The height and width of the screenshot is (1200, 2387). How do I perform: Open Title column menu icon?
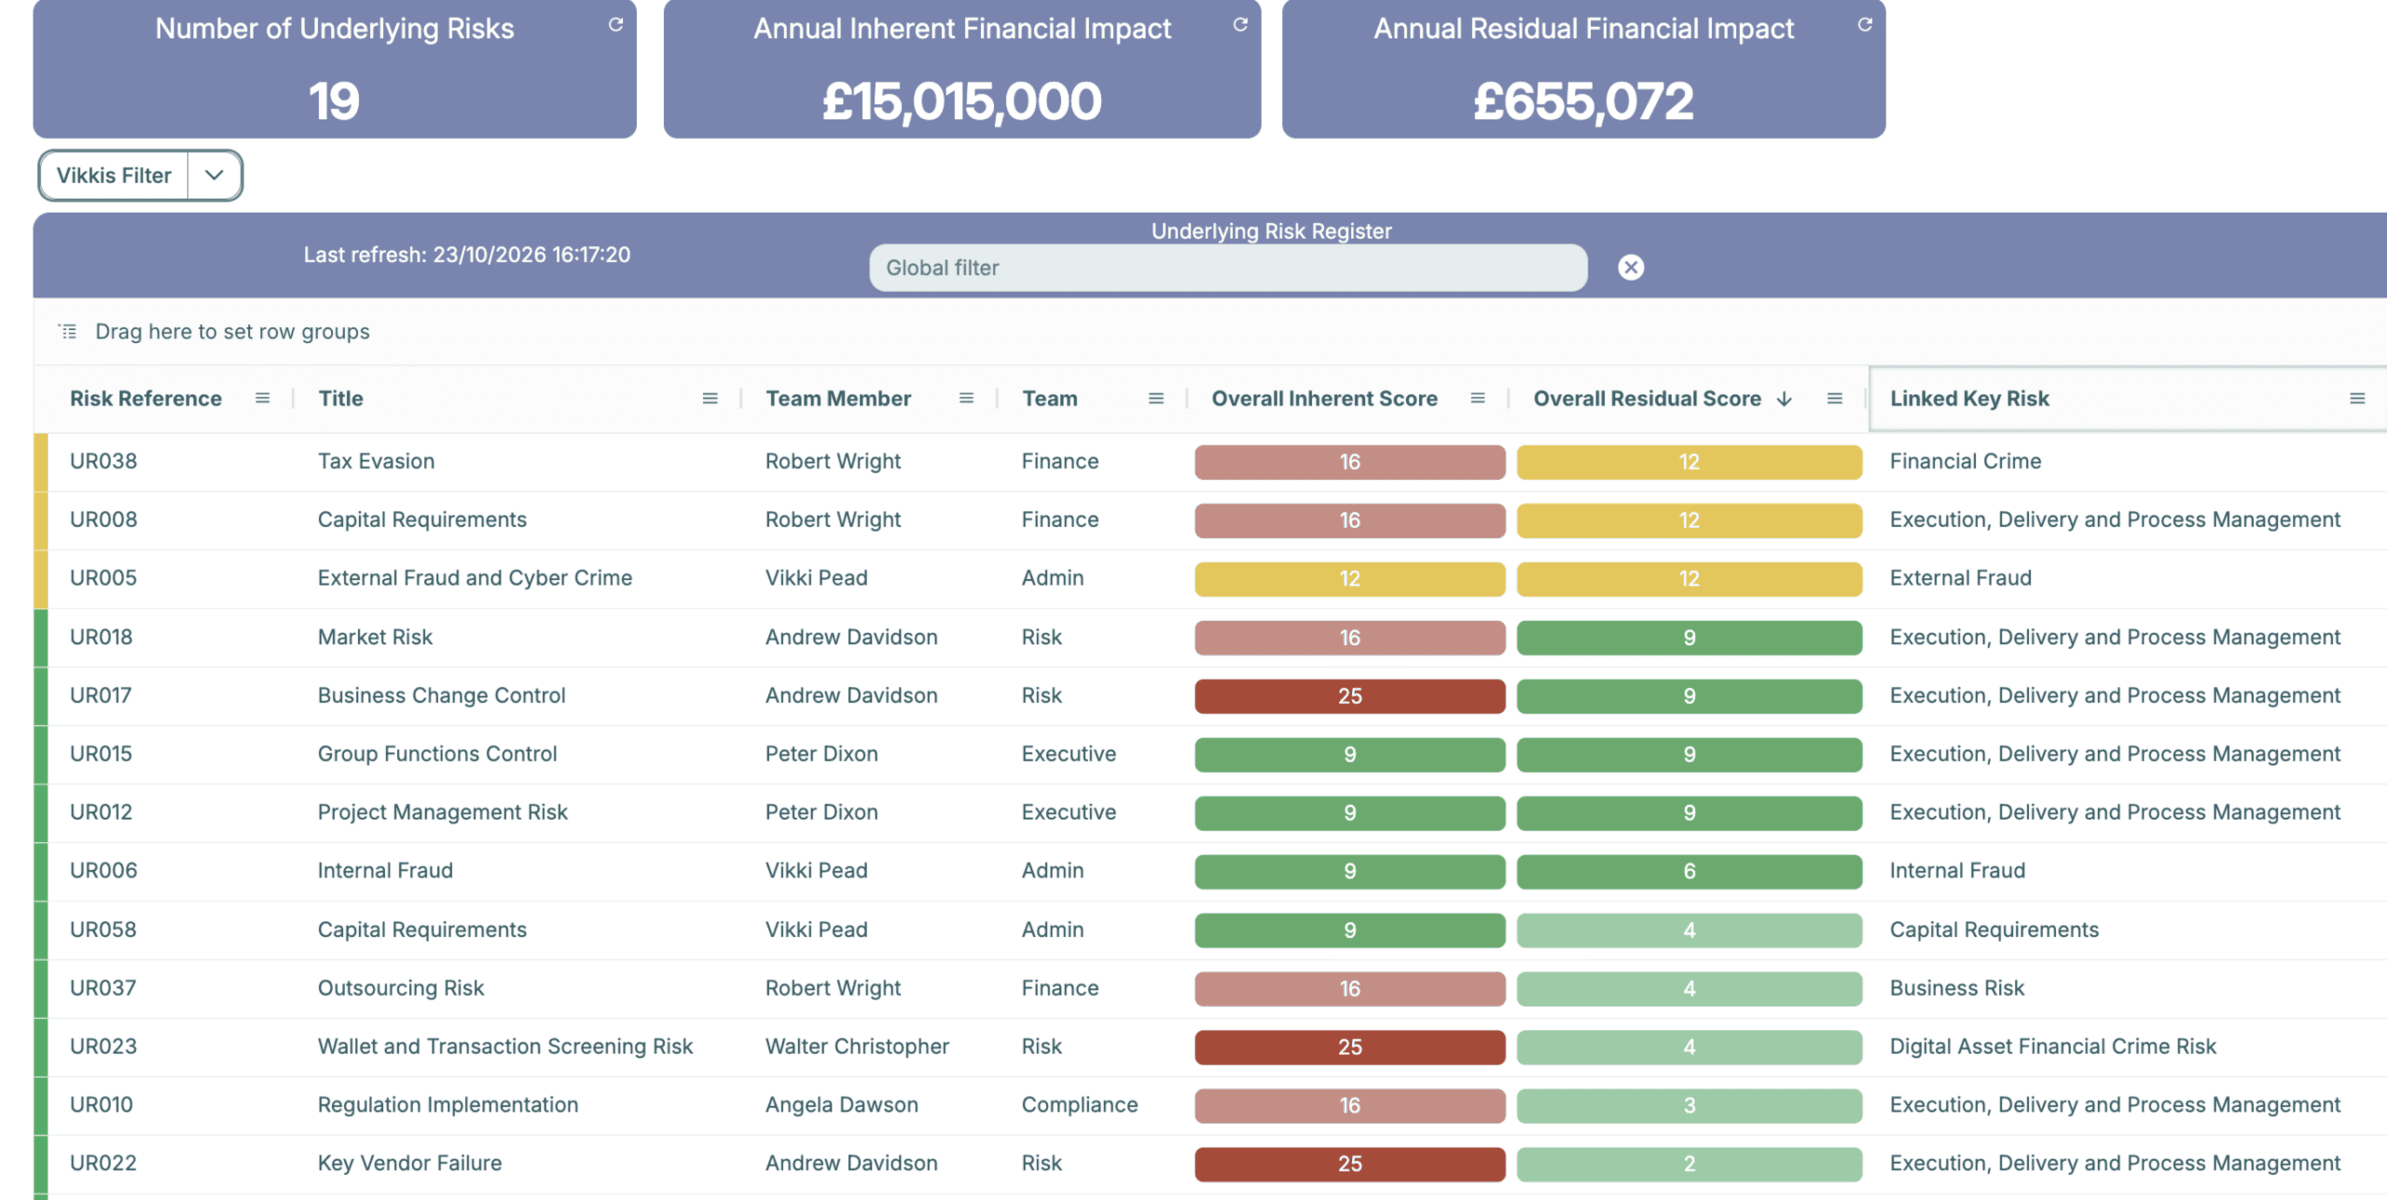pos(710,398)
